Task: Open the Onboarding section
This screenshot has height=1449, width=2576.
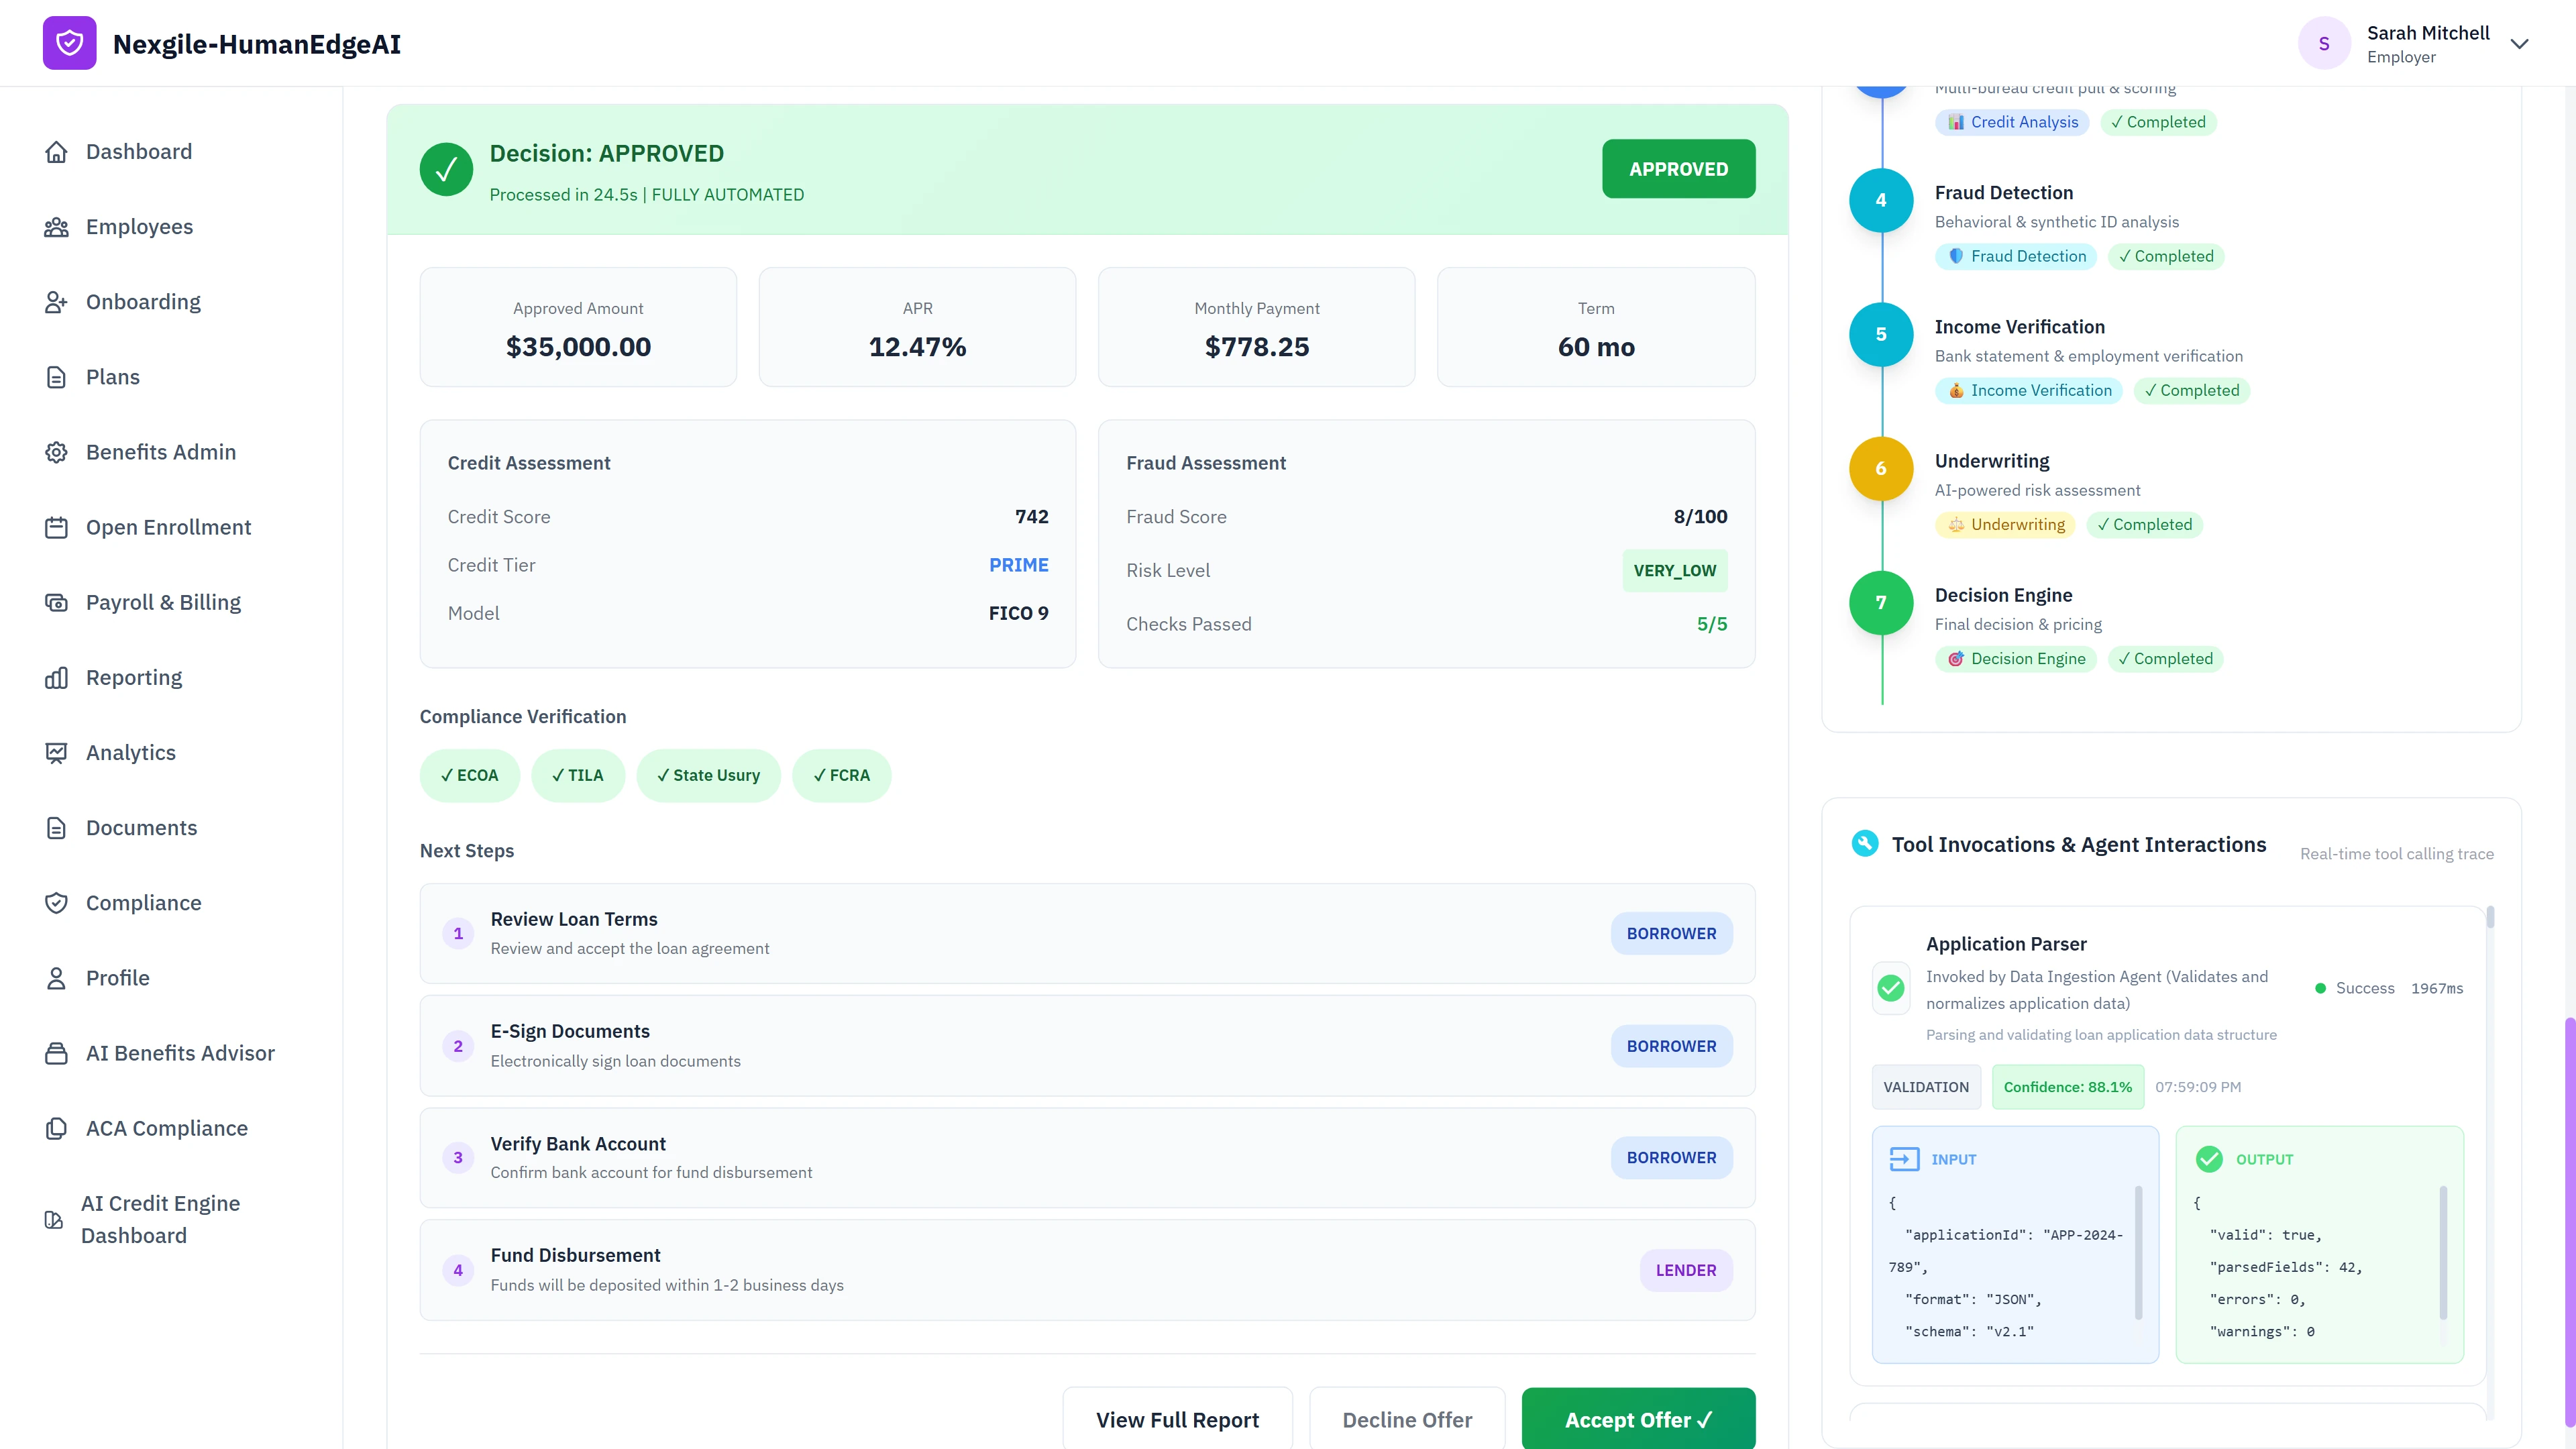Action: 143,301
